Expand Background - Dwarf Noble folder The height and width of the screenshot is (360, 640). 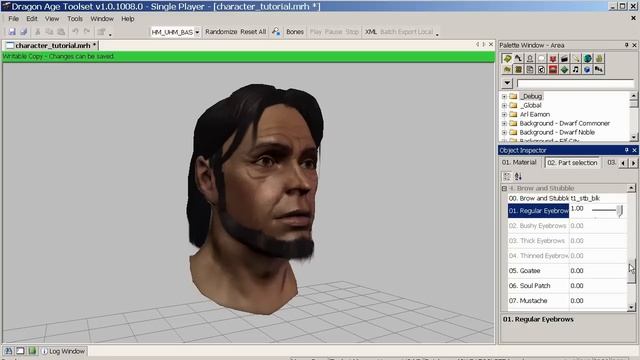[504, 133]
